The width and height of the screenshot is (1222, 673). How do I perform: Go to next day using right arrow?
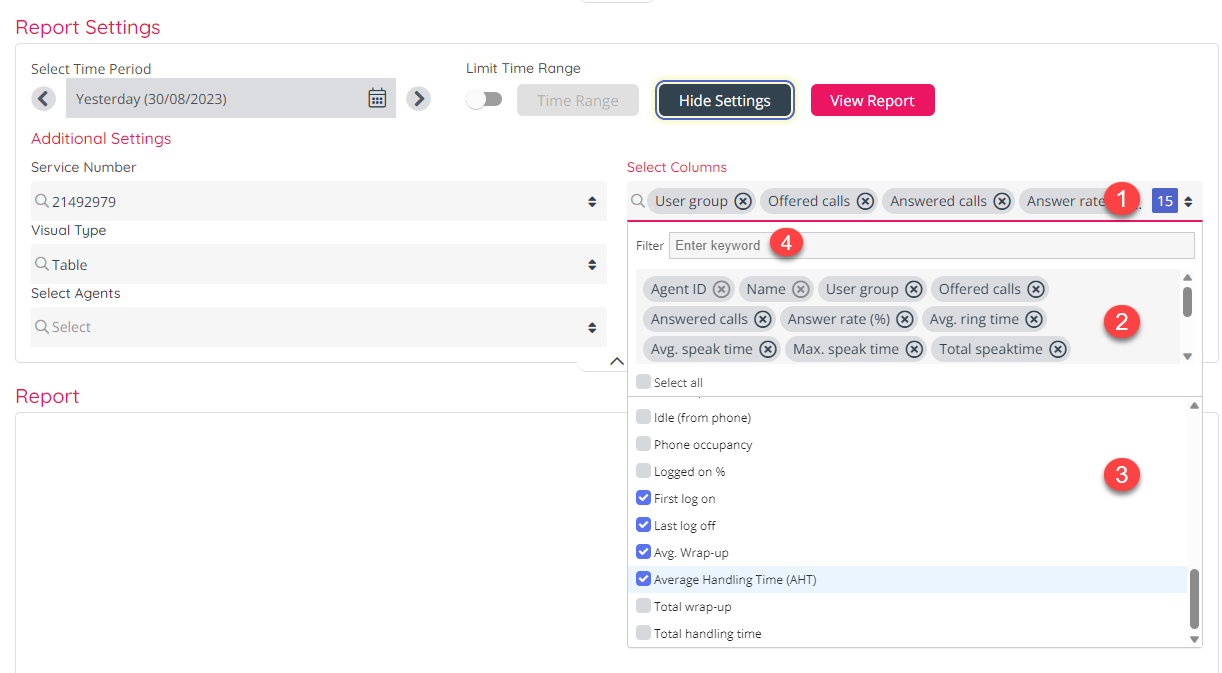coord(419,99)
